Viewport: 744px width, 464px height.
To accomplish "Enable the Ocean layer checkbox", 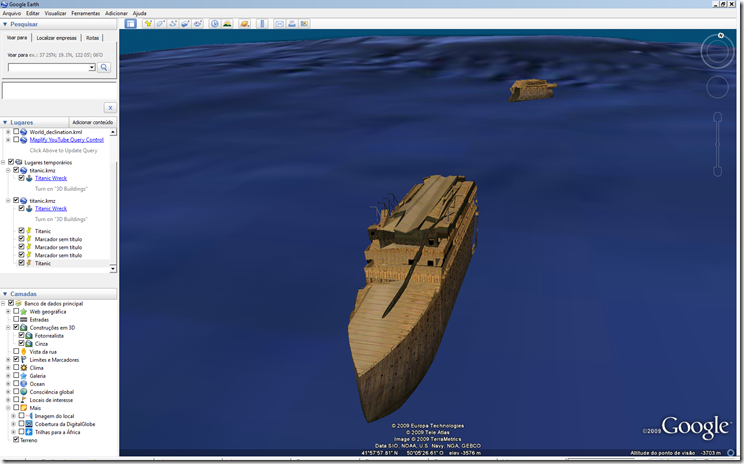I will (16, 384).
